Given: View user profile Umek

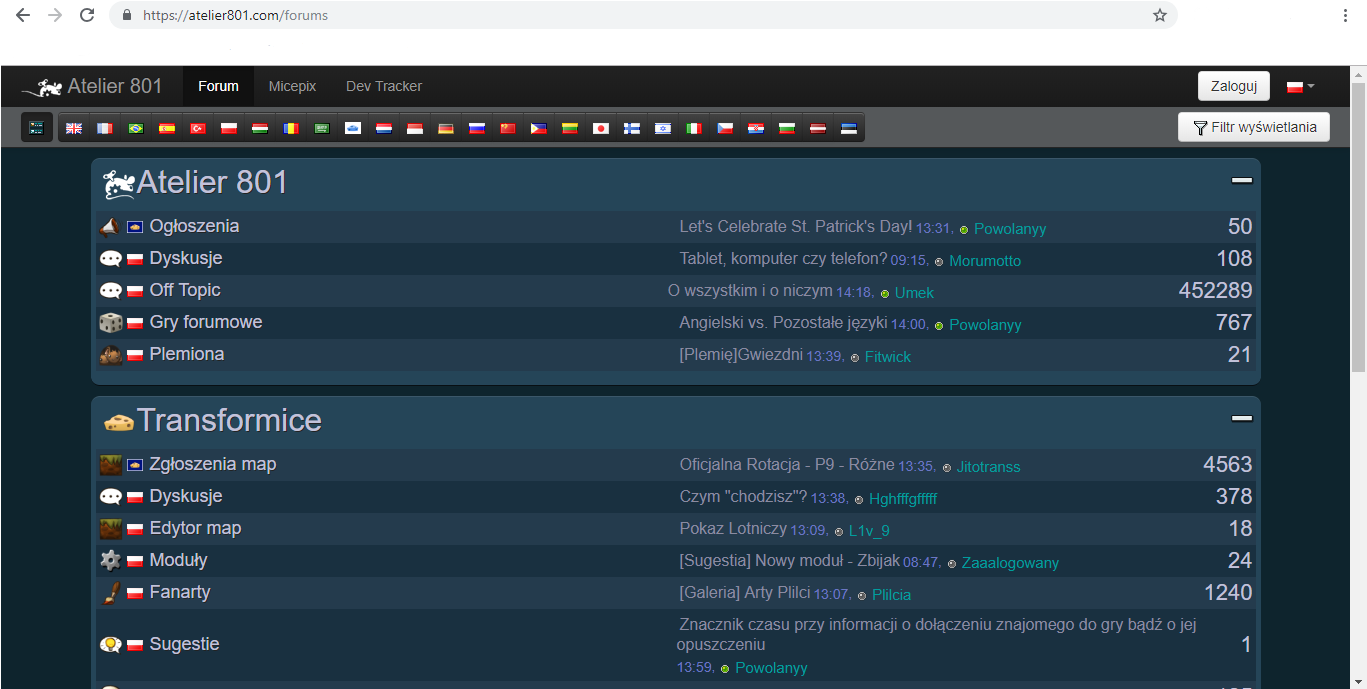Looking at the screenshot, I should (x=914, y=293).
